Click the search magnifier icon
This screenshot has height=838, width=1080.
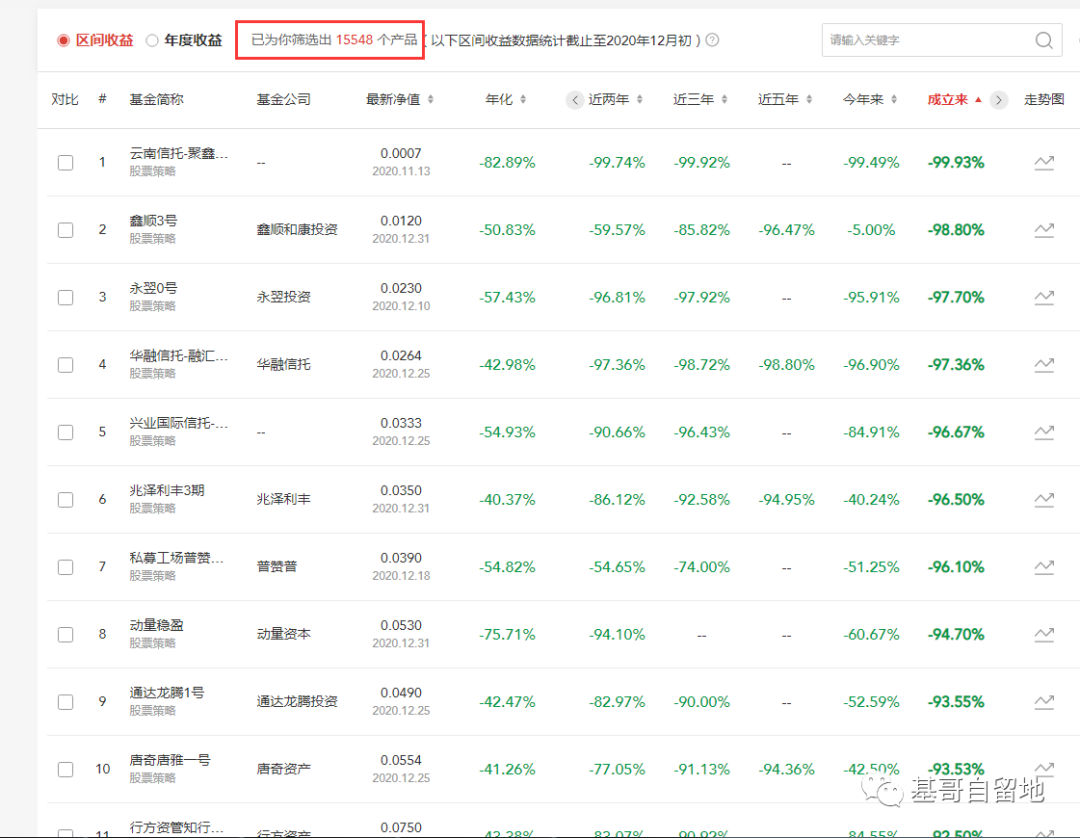click(1043, 41)
